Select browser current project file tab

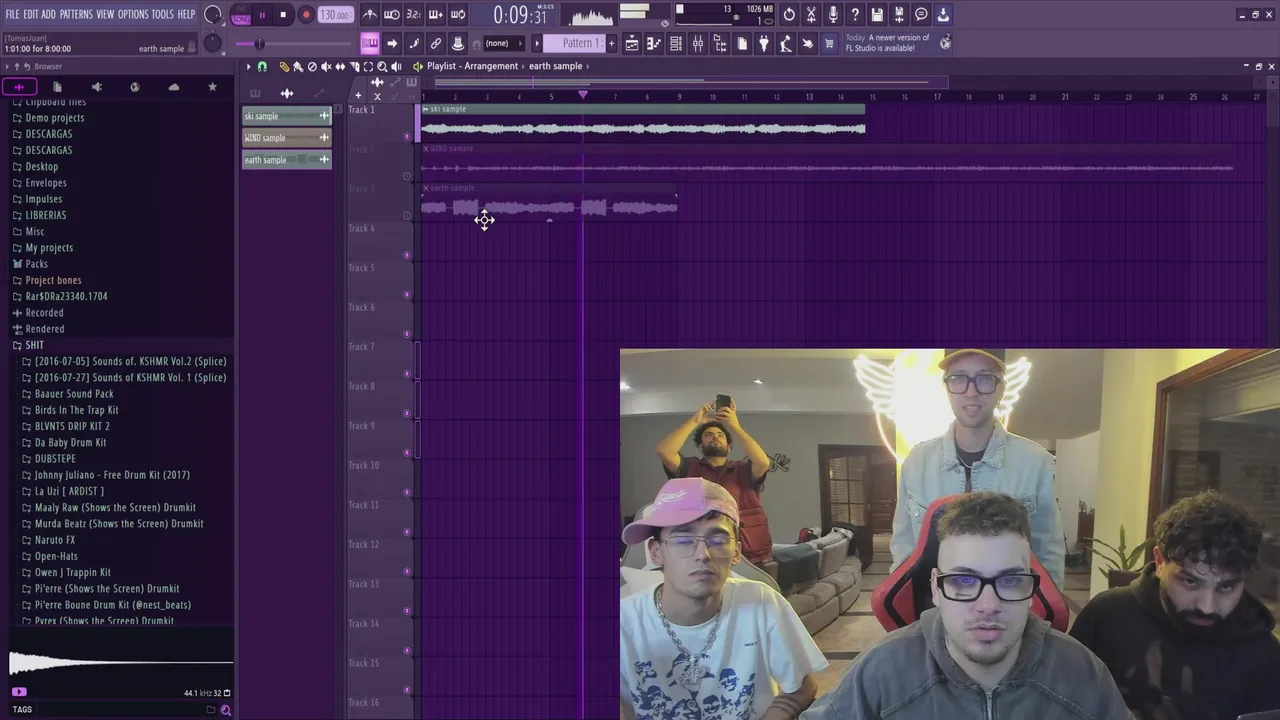[x=57, y=87]
